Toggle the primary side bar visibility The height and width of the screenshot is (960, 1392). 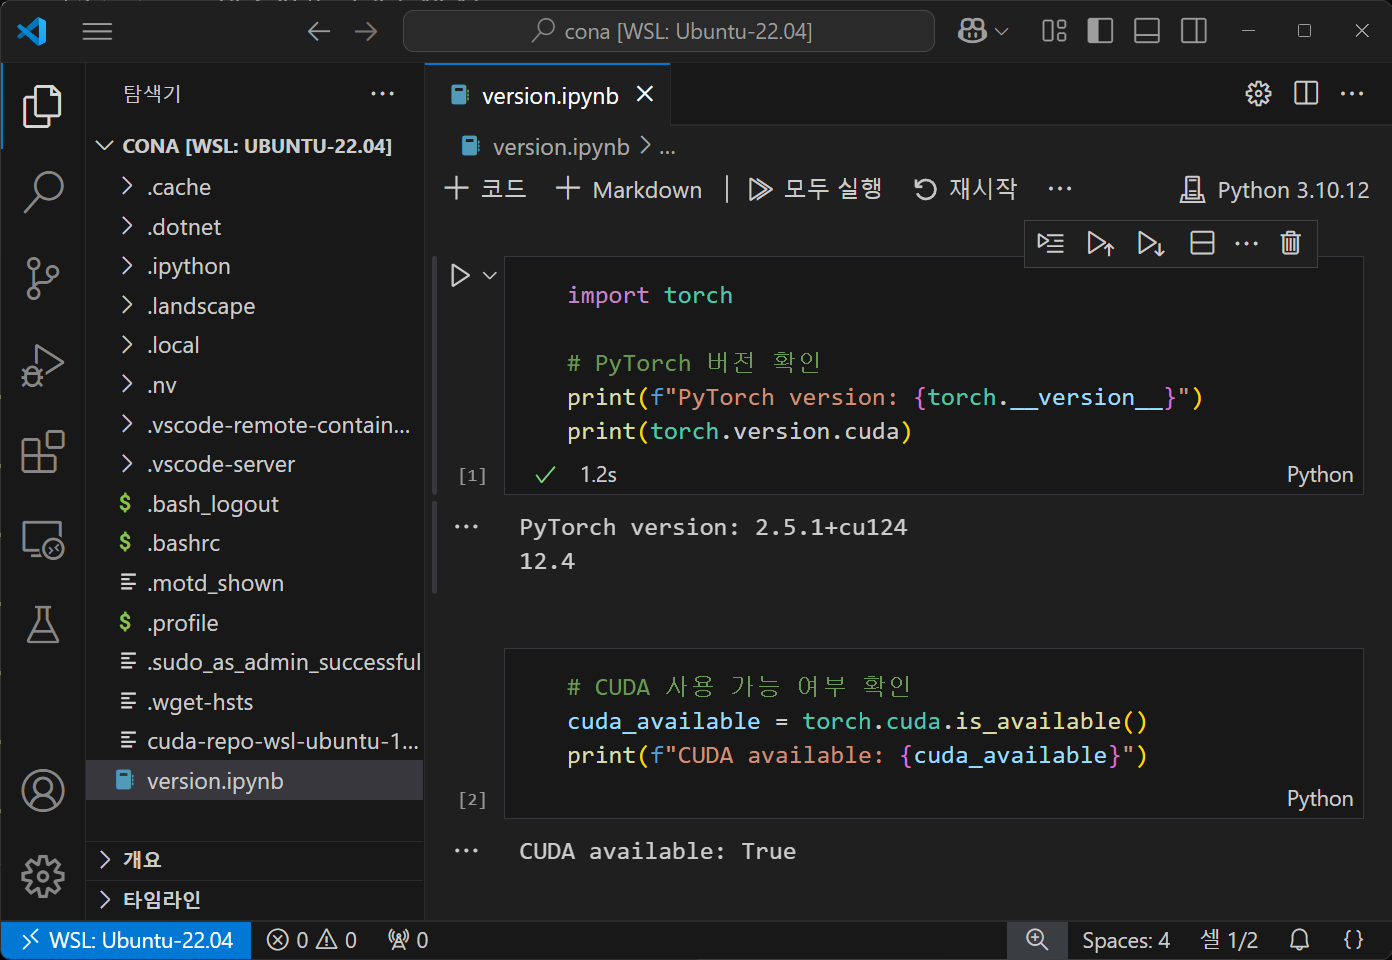coord(1100,31)
